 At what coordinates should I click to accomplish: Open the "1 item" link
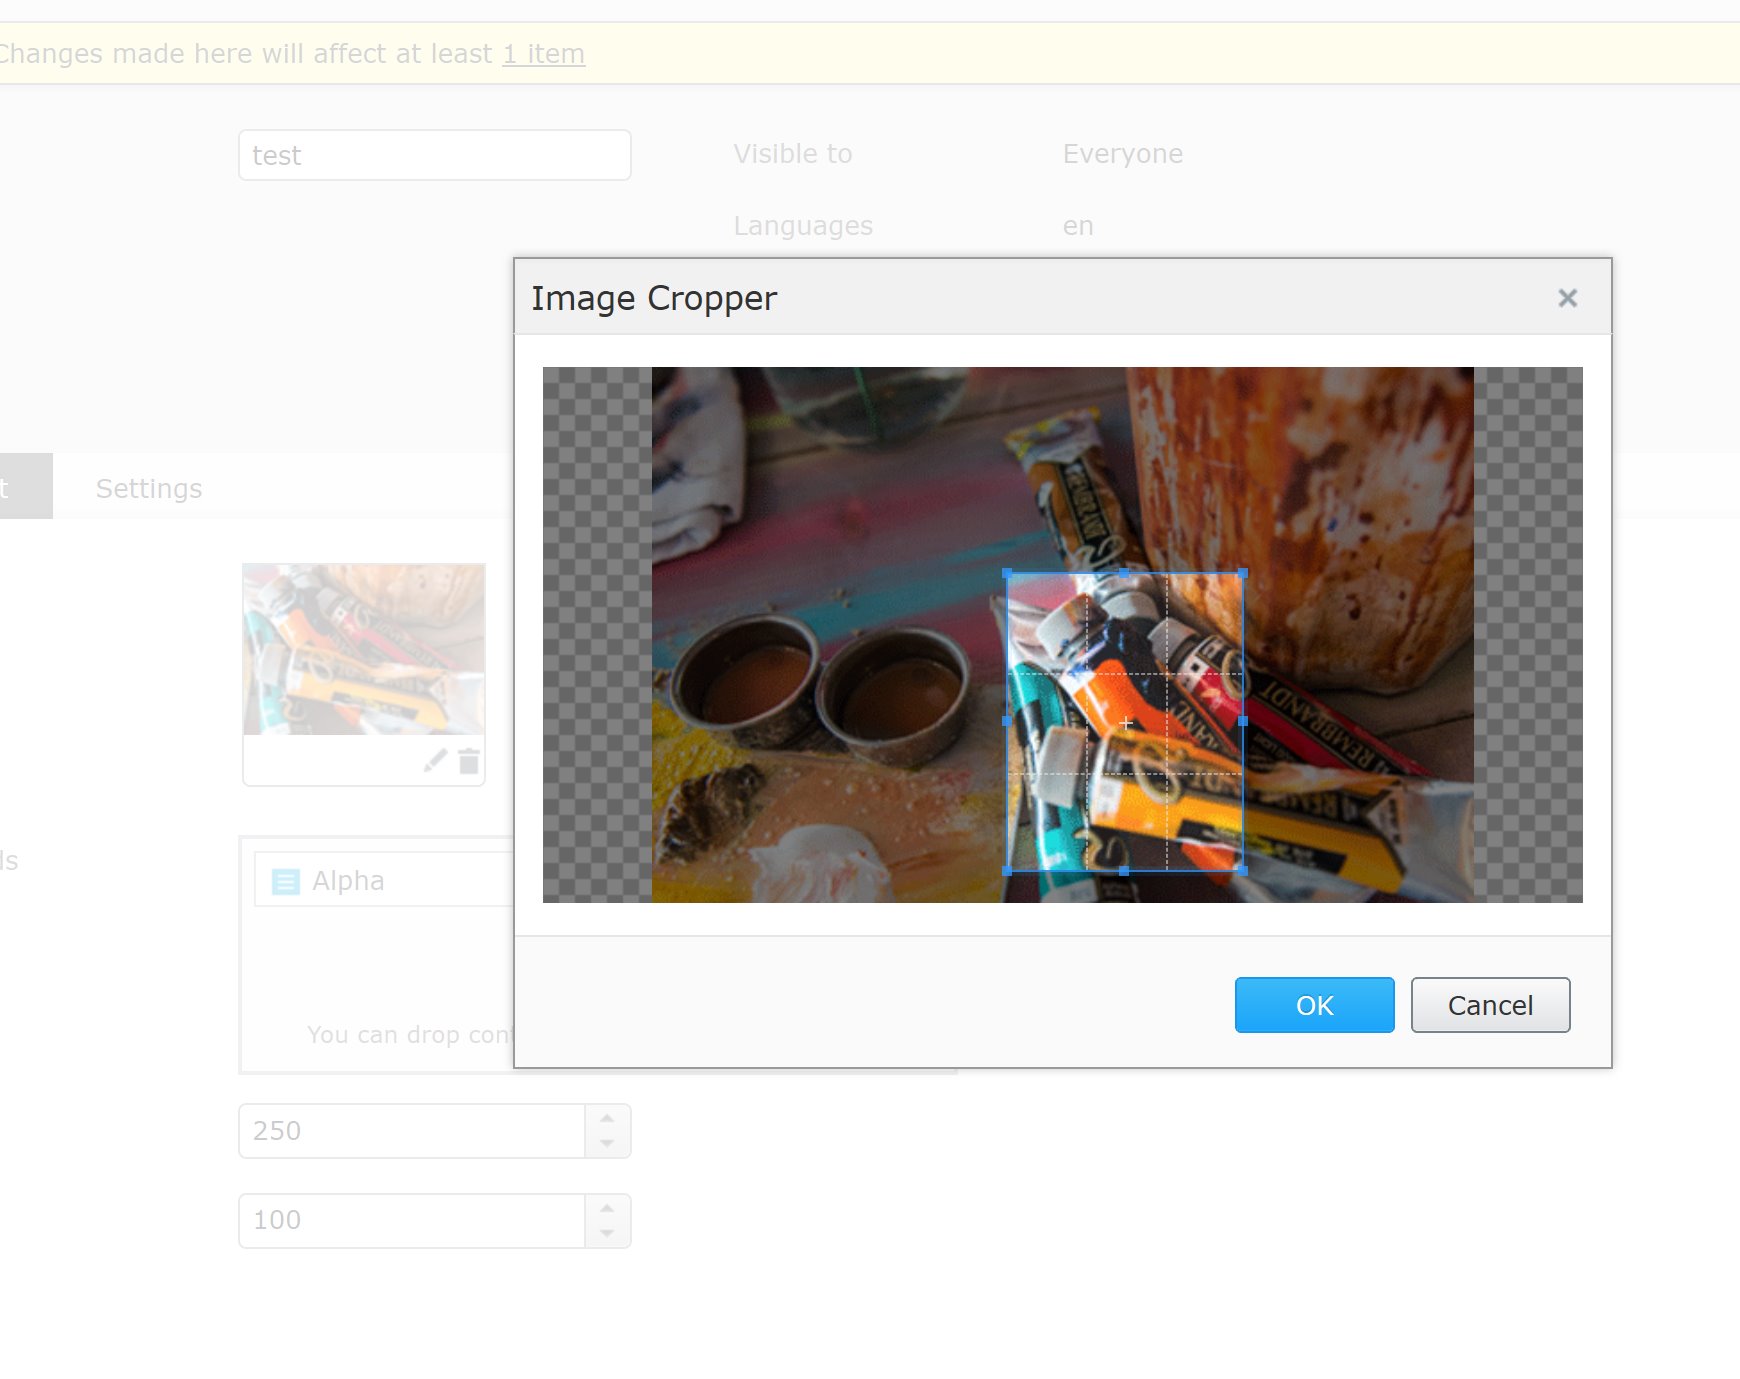pos(543,54)
